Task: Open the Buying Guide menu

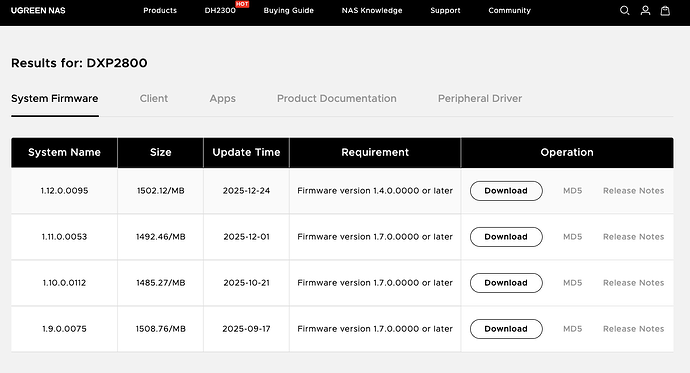Action: (x=289, y=11)
